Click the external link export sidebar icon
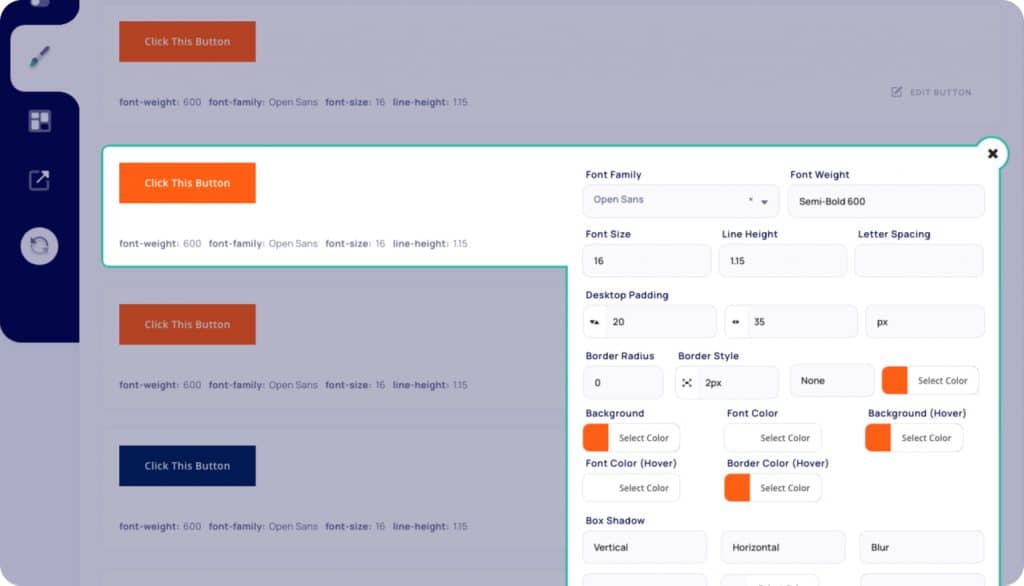This screenshot has width=1024, height=586. (39, 181)
